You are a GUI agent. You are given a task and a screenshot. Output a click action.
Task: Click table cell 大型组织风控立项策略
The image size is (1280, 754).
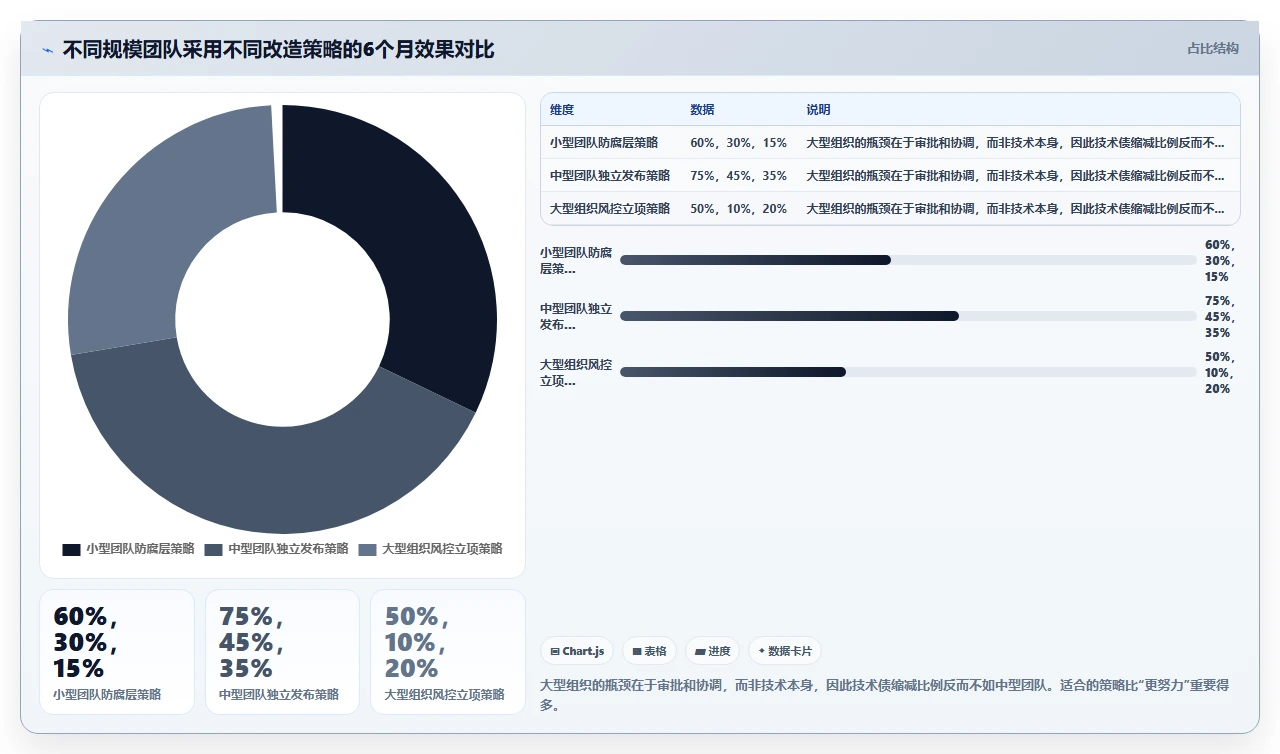pyautogui.click(x=610, y=209)
